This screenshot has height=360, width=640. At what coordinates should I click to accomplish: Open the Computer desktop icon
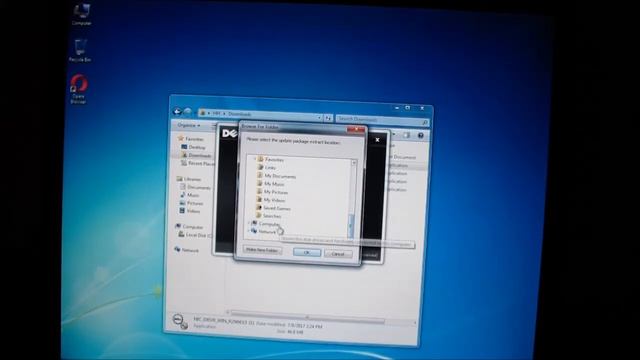[x=82, y=15]
